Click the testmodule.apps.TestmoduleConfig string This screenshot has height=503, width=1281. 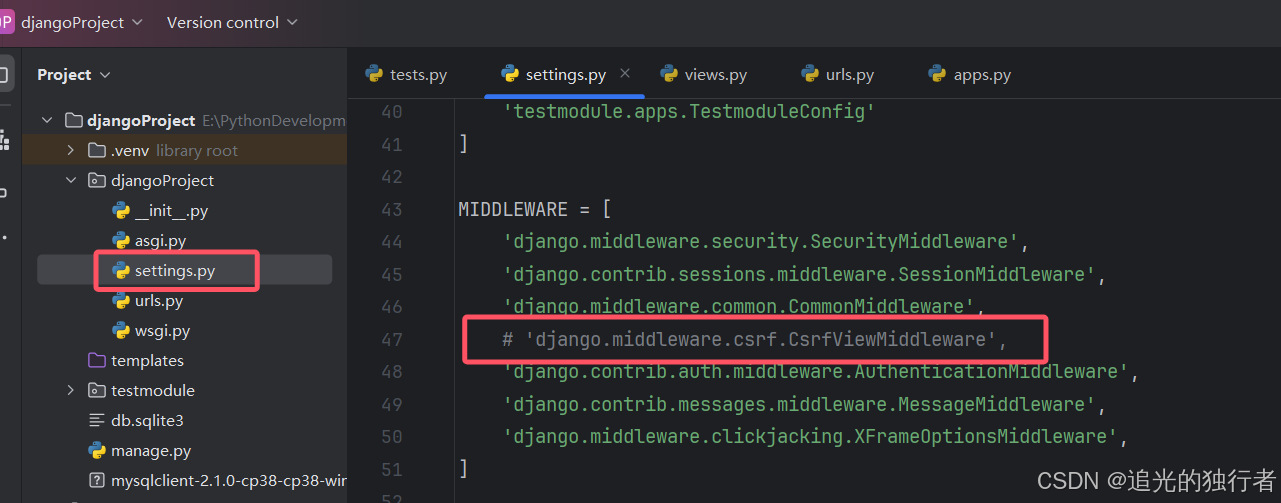(x=689, y=112)
